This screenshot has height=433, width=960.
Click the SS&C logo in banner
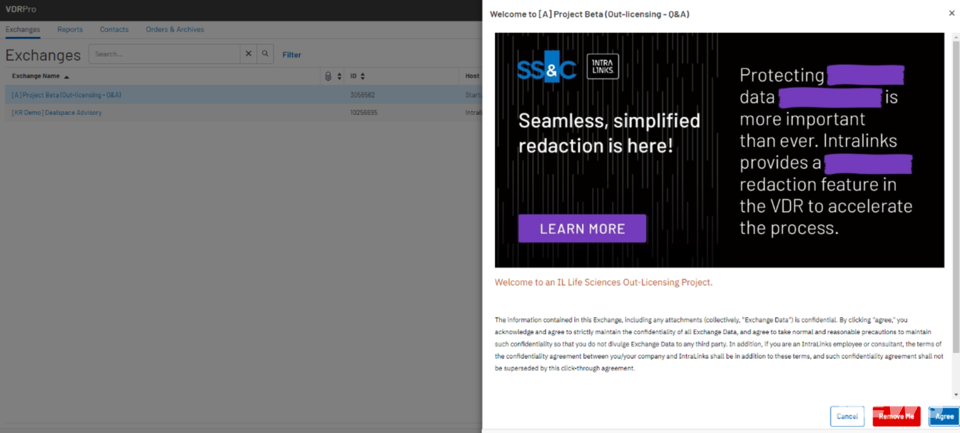coord(546,69)
